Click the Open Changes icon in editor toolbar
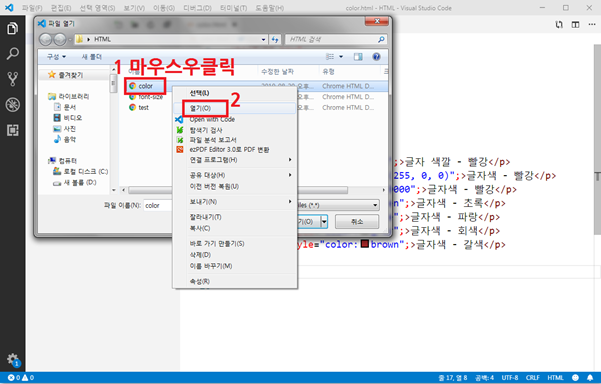The height and width of the screenshot is (384, 601). coord(559,25)
